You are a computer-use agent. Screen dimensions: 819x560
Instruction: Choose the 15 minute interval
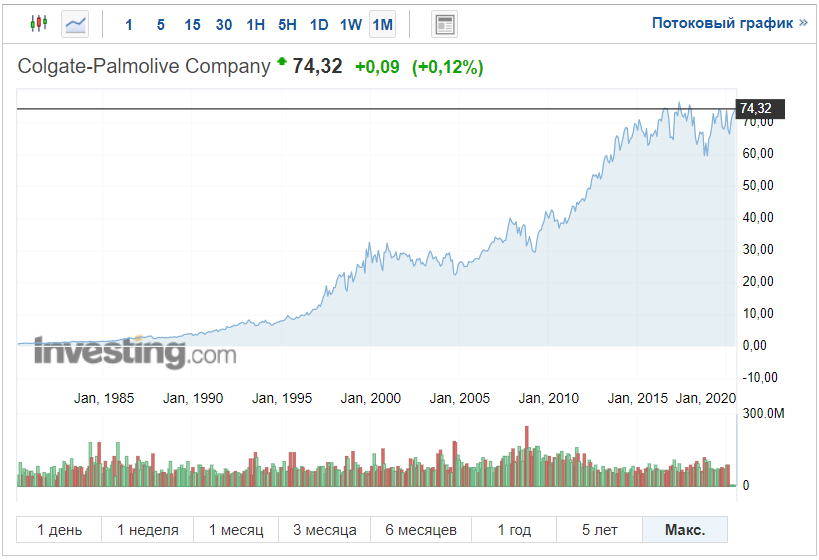[192, 24]
